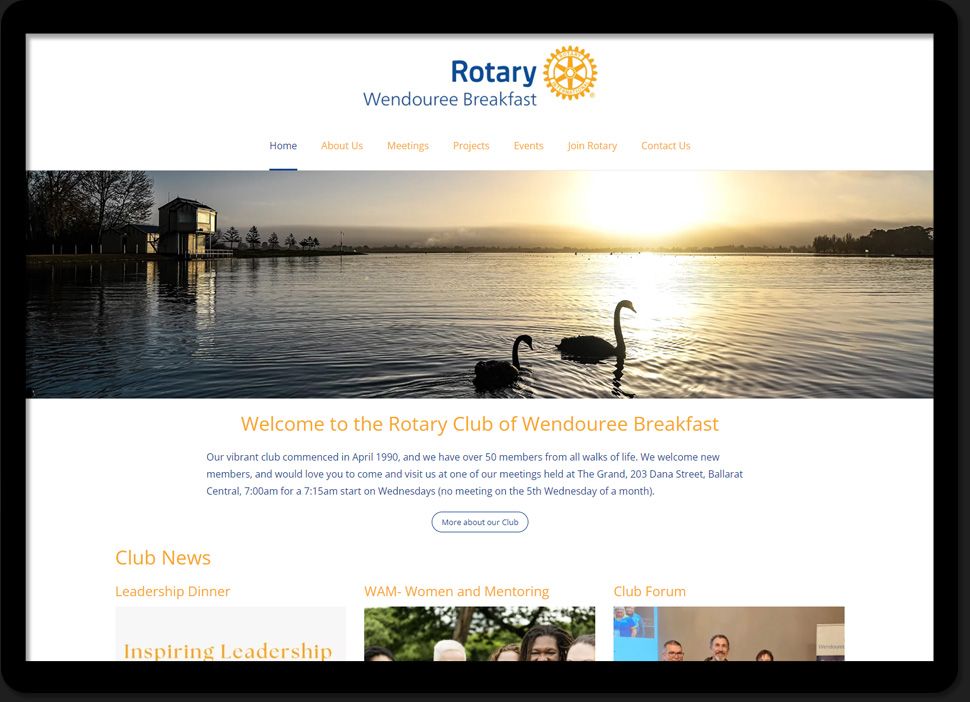Viewport: 970px width, 702px height.
Task: Click the Join Rotary nav link
Action: (x=592, y=146)
